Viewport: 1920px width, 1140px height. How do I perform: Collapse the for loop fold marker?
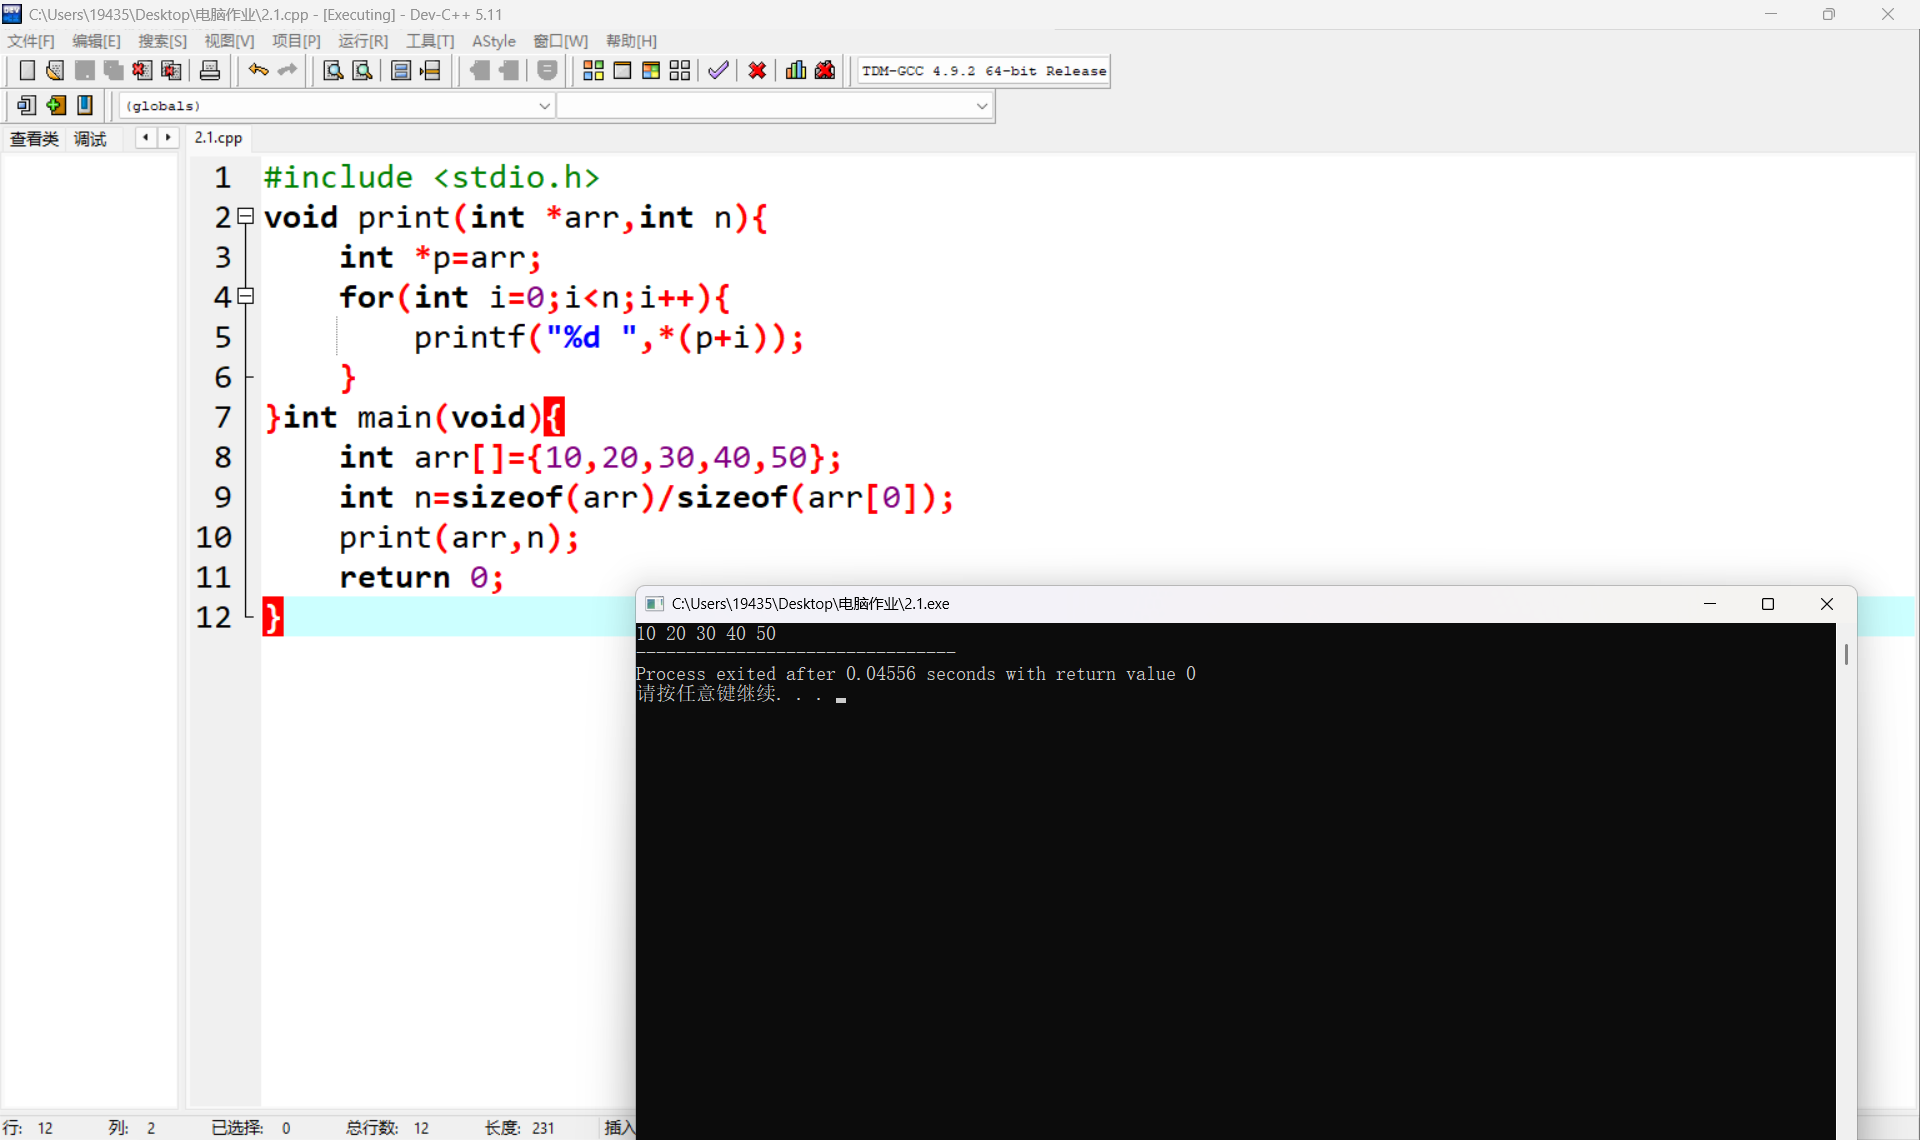pyautogui.click(x=246, y=296)
